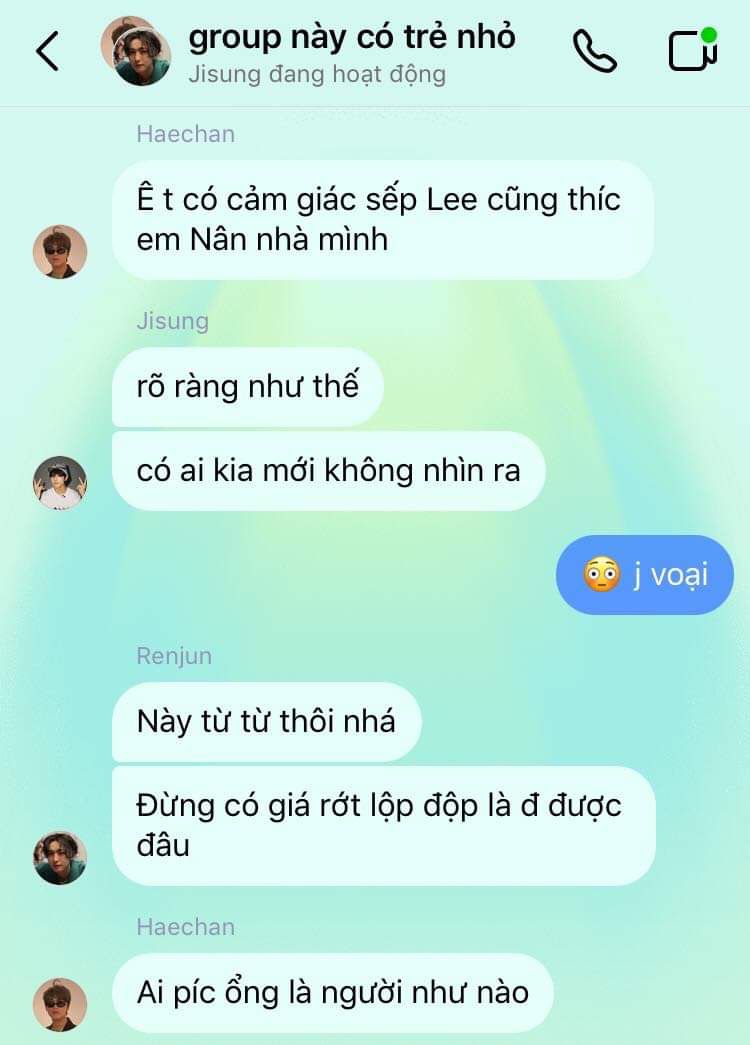Screen dimensions: 750x1045
Task: Tap the sender name 'Renjun' label
Action: tap(174, 656)
